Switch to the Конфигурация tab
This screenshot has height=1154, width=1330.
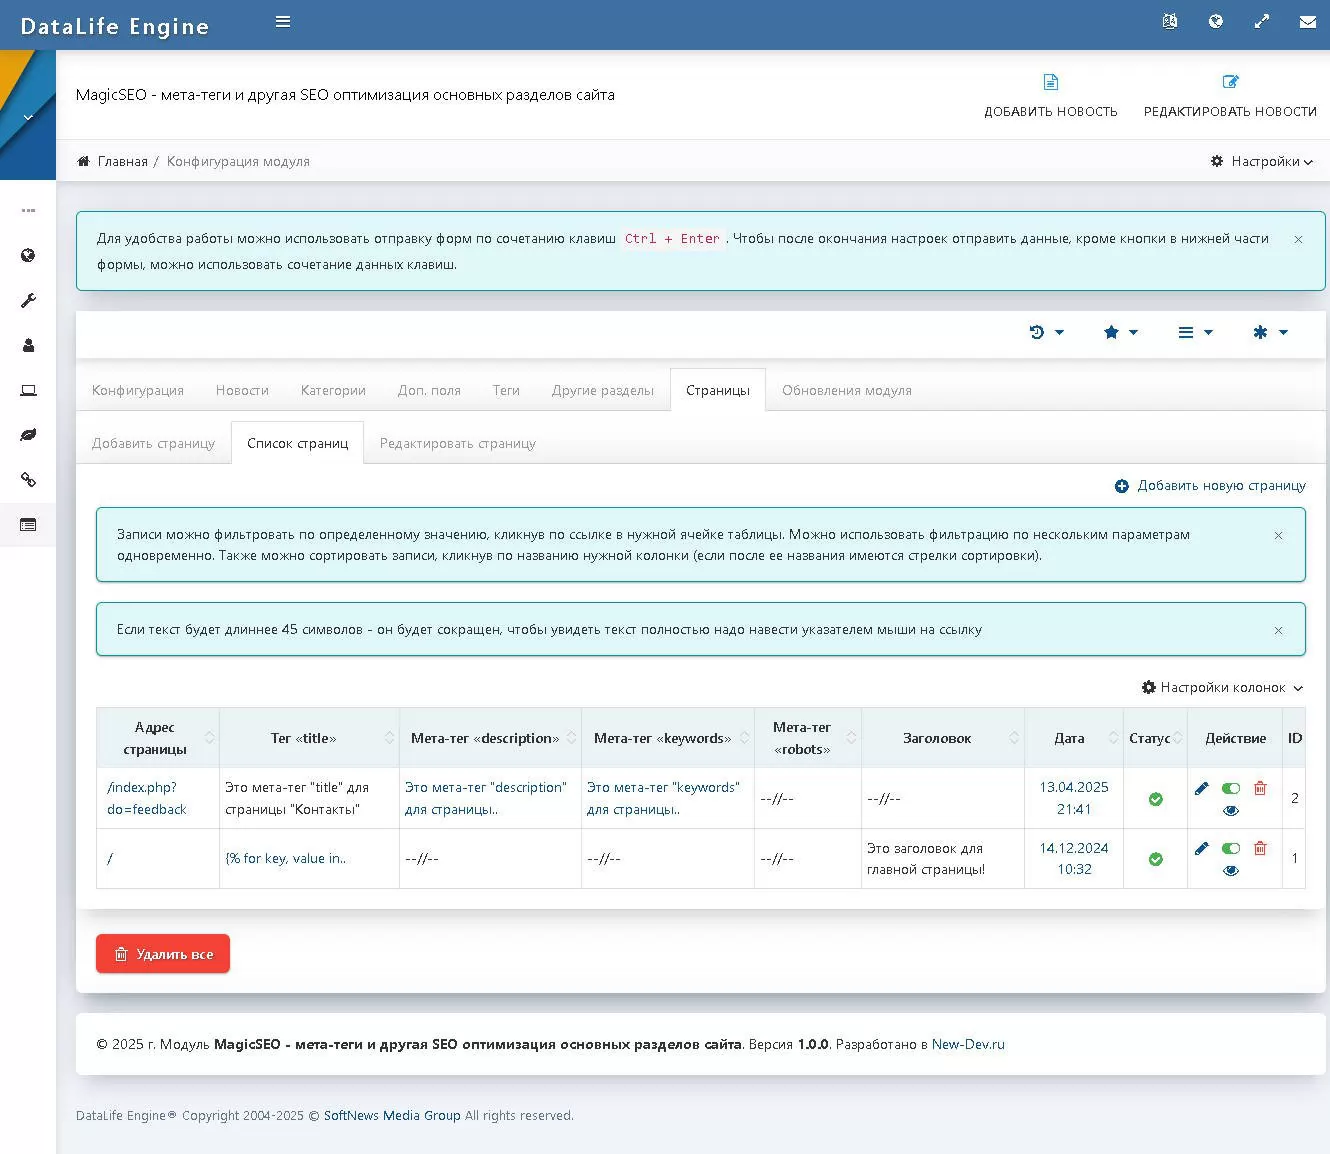[138, 390]
